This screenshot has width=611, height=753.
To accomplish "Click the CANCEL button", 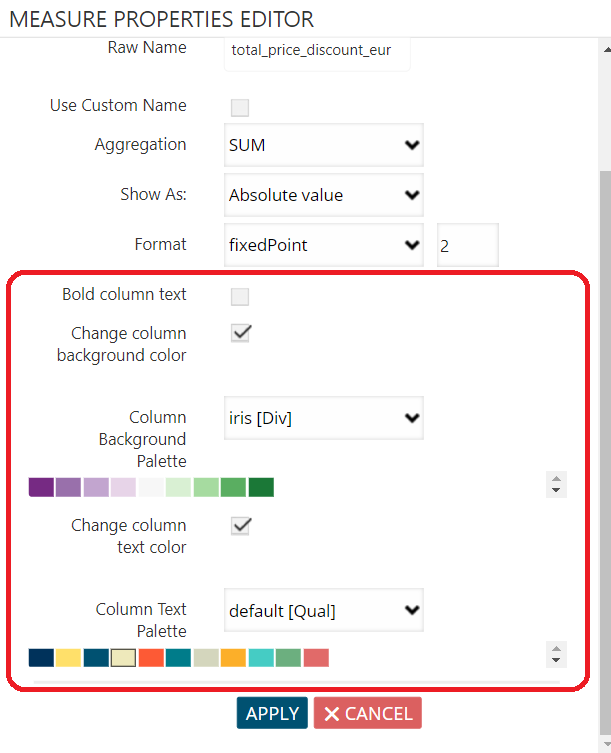I will pos(368,713).
